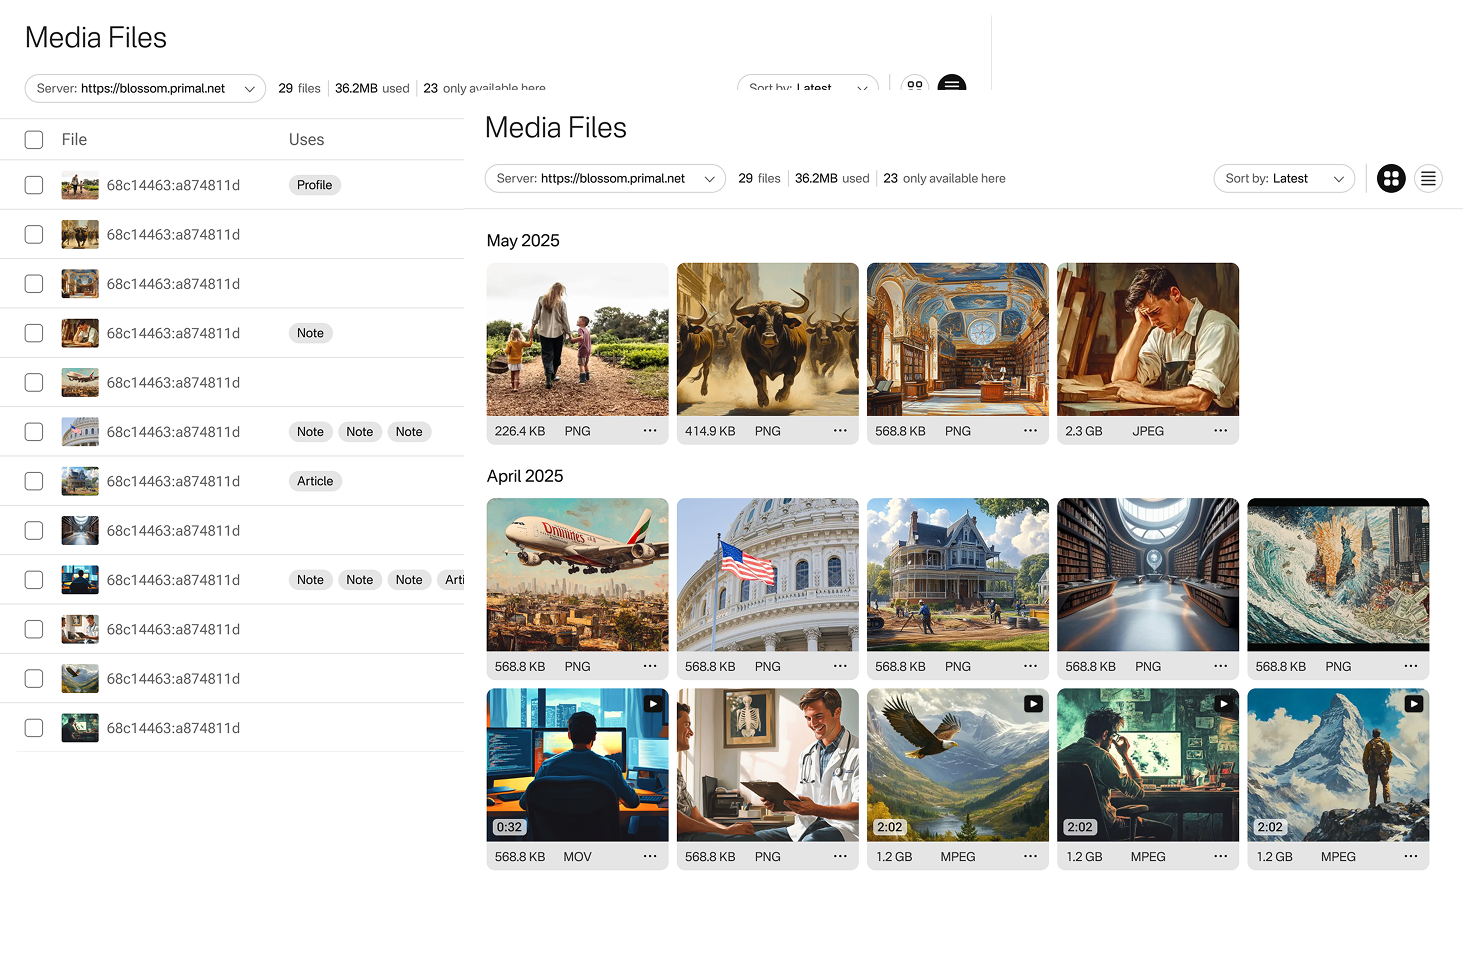Select checkbox of the Article-tagged file
This screenshot has width=1466, height=974.
point(34,481)
